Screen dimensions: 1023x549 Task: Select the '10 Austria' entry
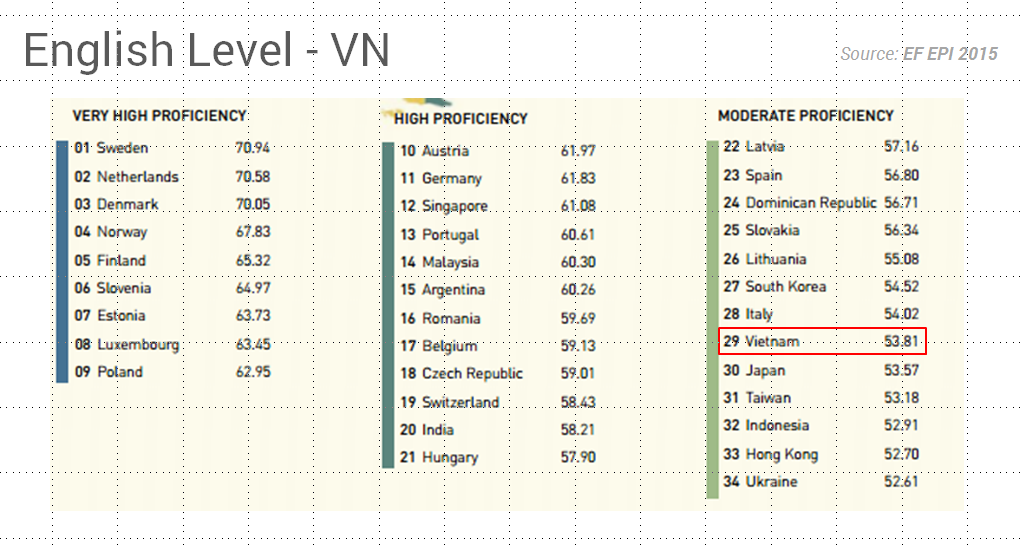(x=435, y=151)
